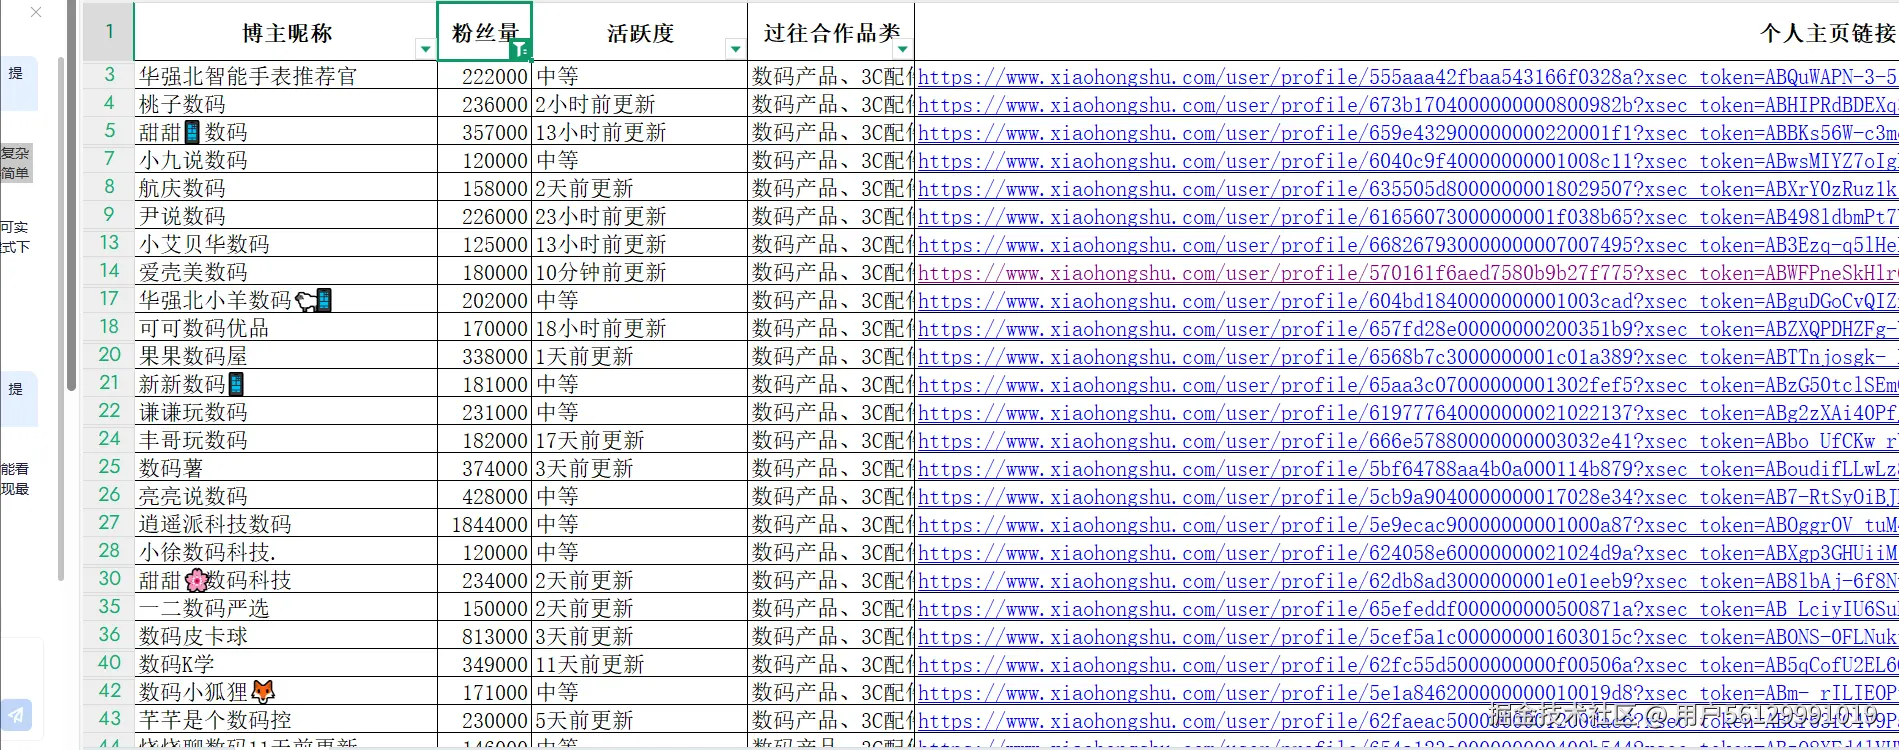Open profile link in 桃子数码 row
The width and height of the screenshot is (1899, 750).
click(x=1407, y=104)
